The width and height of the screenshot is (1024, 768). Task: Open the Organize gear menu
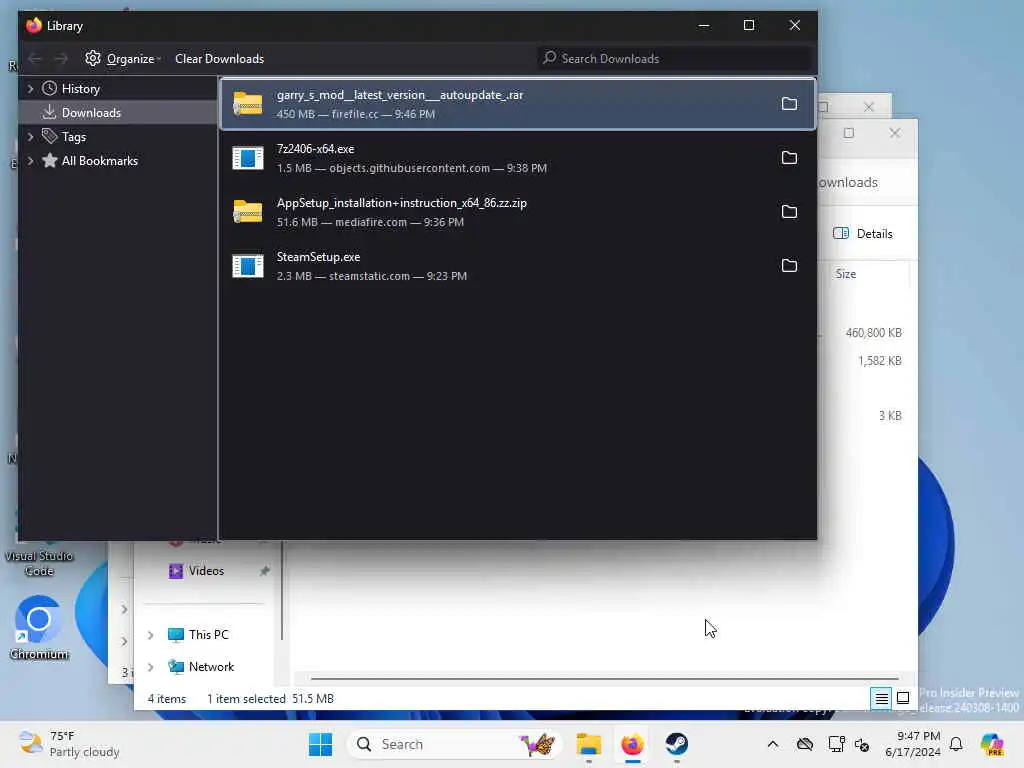point(123,59)
